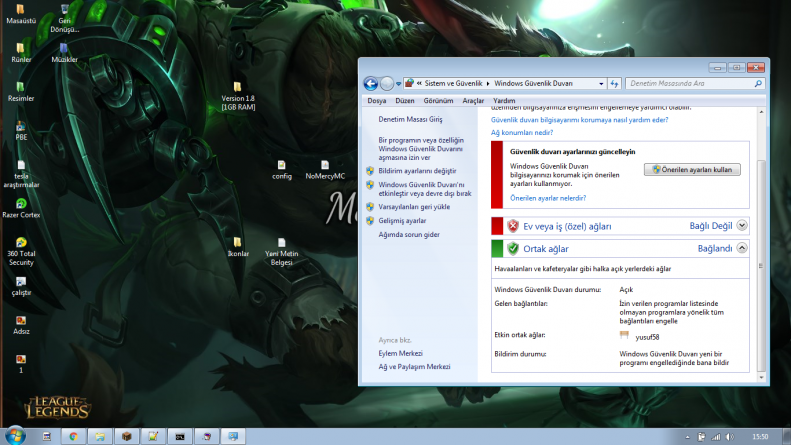The width and height of the screenshot is (791, 445).
Task: Click Ağımda sorun gider
Action: click(x=409, y=235)
